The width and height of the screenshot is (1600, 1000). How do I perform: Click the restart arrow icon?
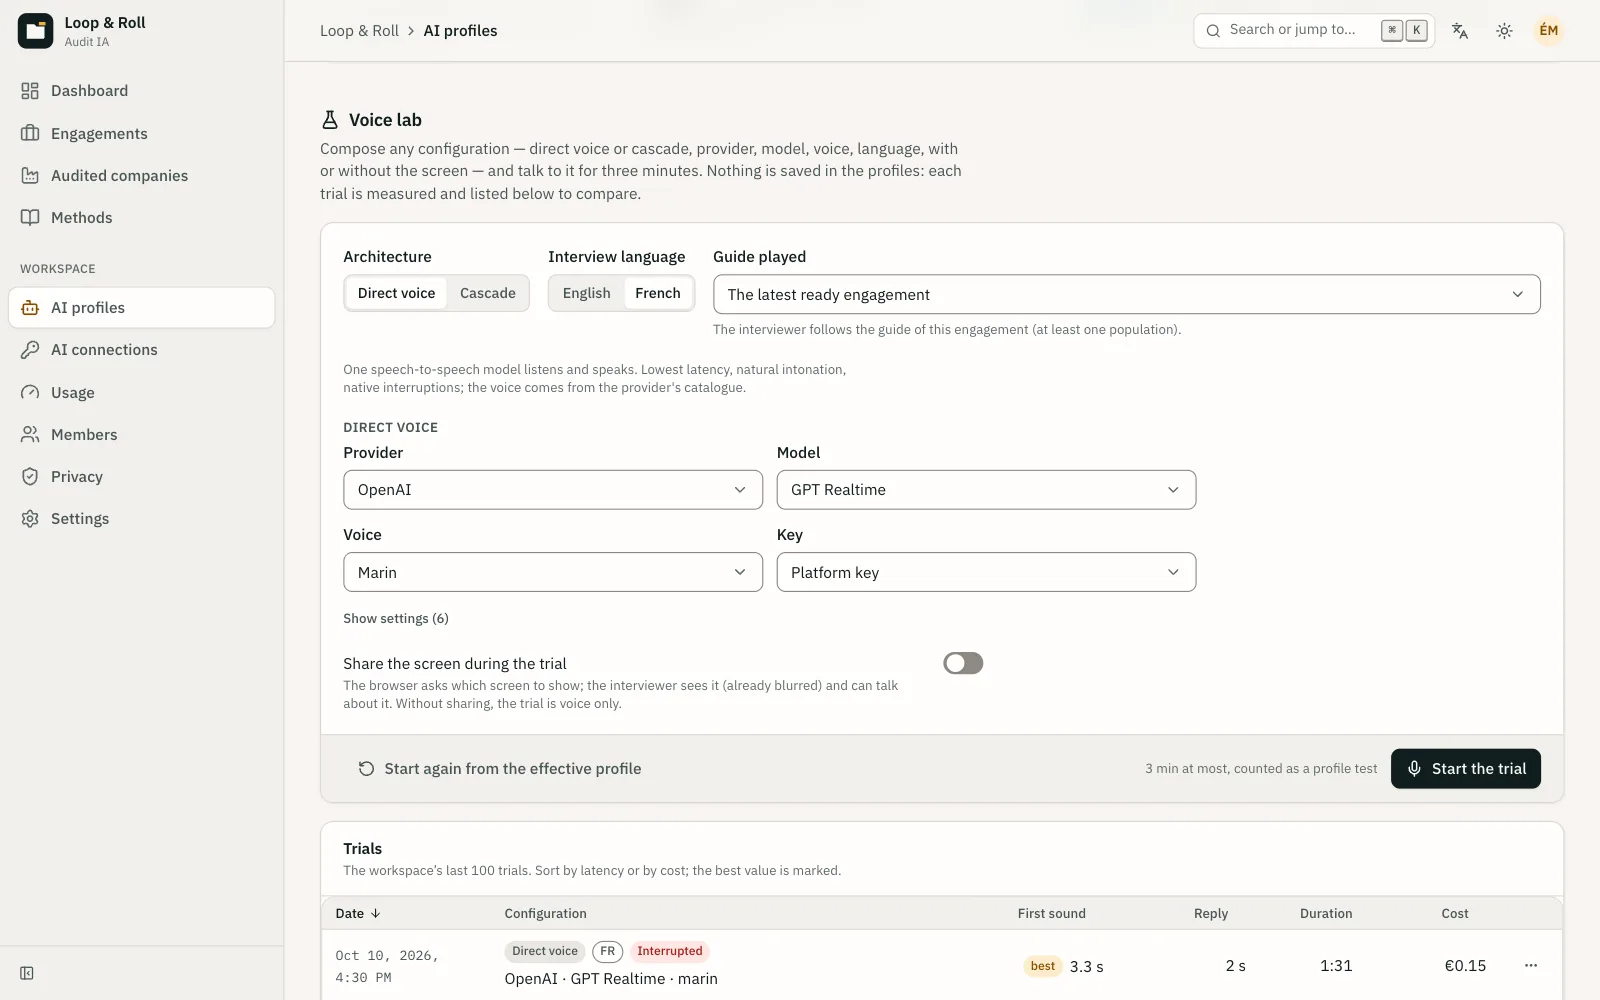(x=366, y=769)
